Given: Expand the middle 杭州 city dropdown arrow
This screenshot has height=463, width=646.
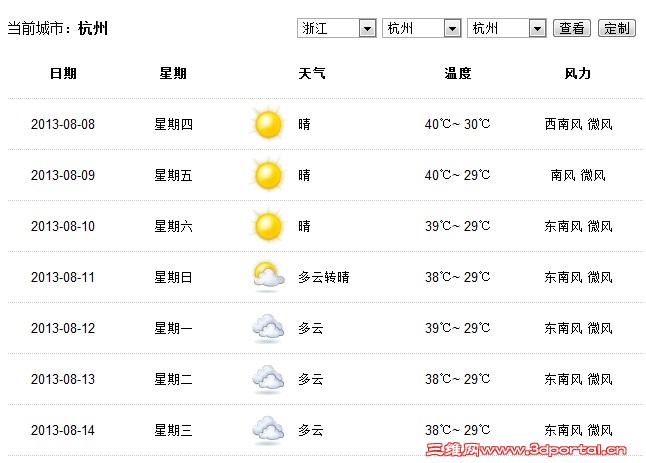Looking at the screenshot, I should (x=452, y=28).
